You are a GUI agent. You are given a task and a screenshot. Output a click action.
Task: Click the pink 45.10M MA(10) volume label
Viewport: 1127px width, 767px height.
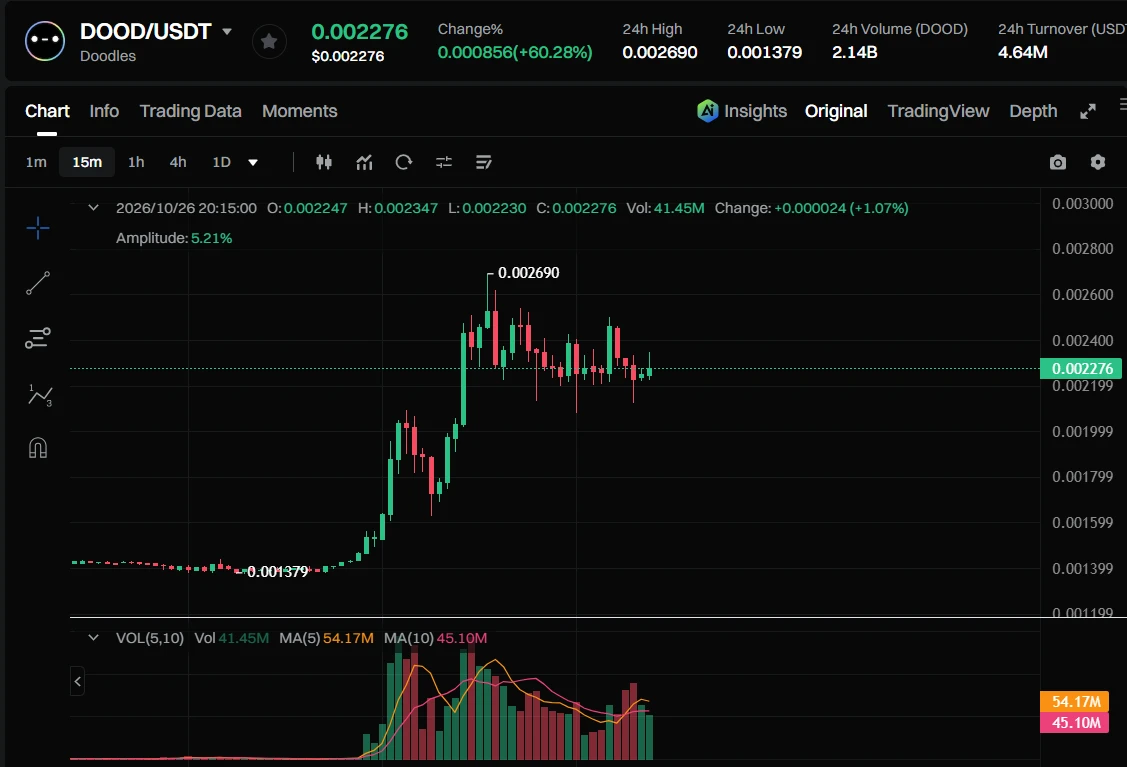(1075, 722)
